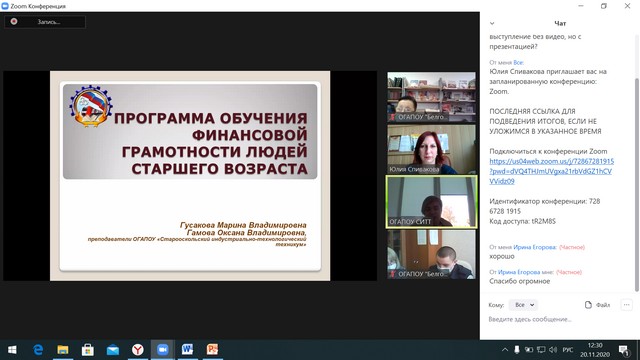Open the notification center icon
640x360 pixels.
click(x=624, y=350)
